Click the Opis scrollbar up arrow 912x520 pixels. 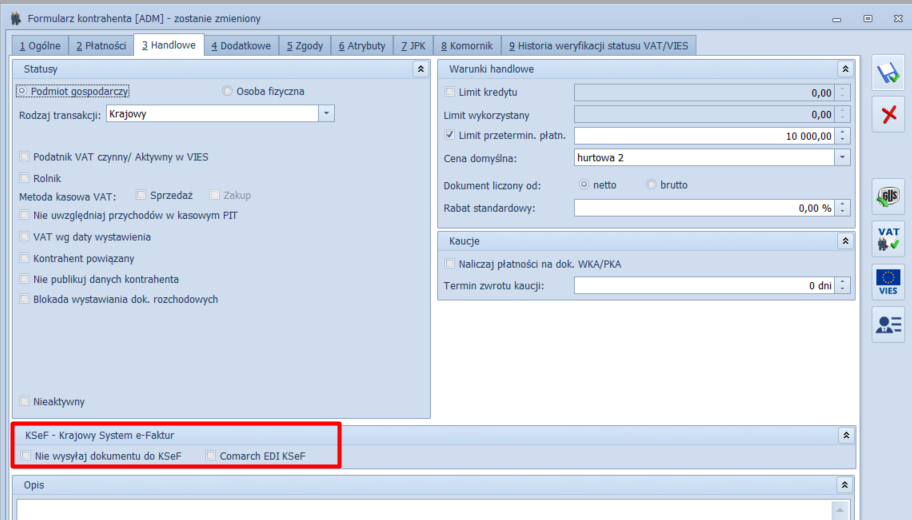tap(840, 510)
